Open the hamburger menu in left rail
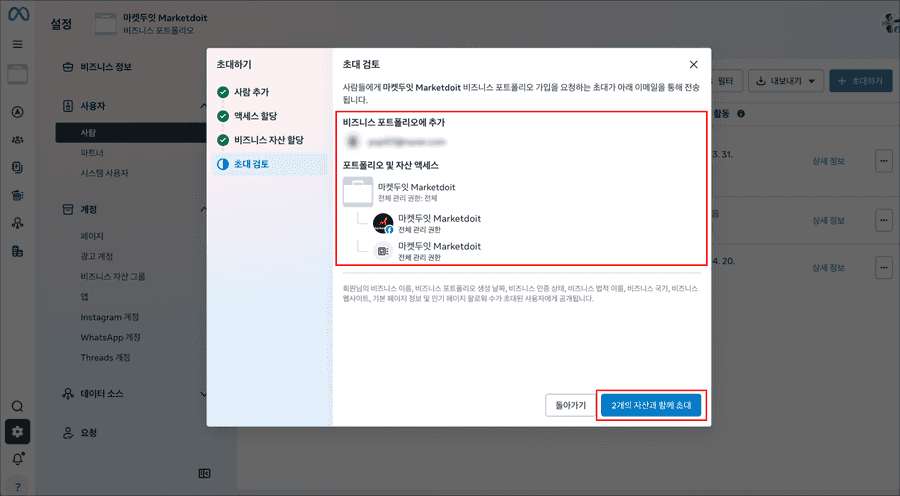 pyautogui.click(x=18, y=44)
